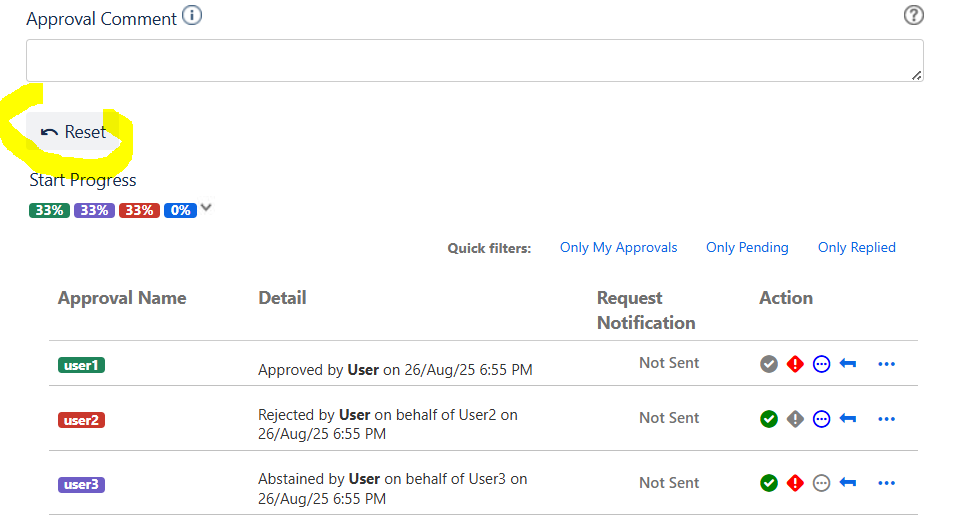Click the blue reset arrow for user2
This screenshot has height=532, width=956.
tap(848, 419)
